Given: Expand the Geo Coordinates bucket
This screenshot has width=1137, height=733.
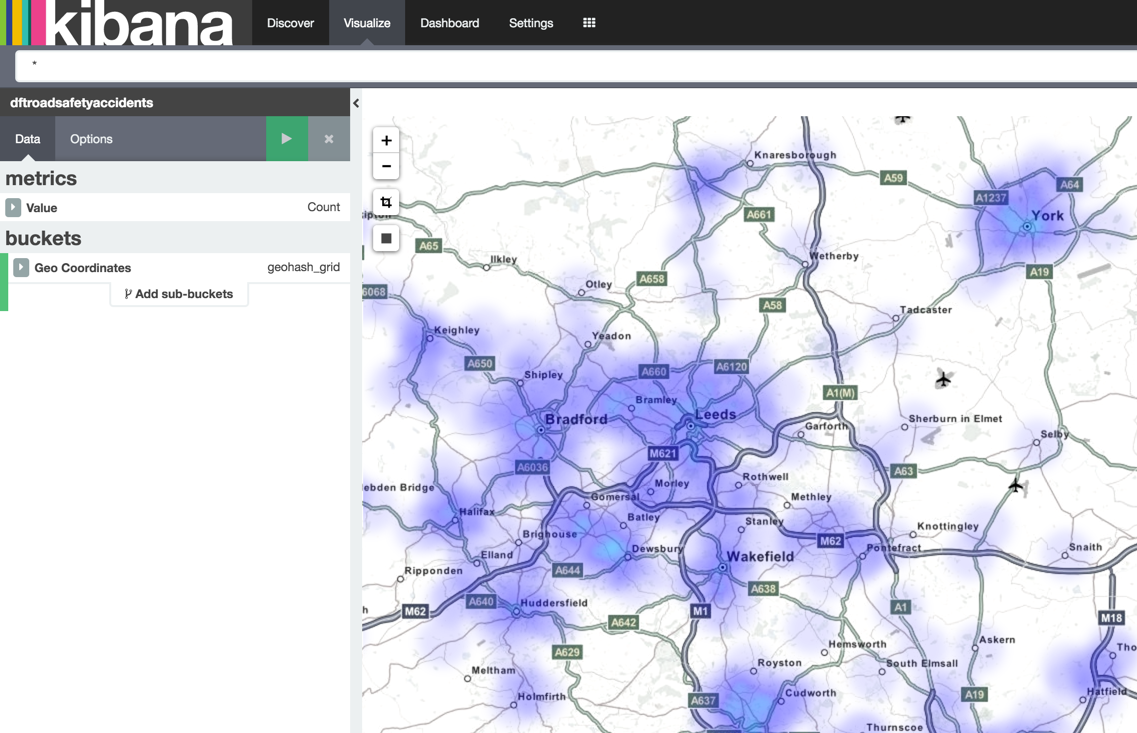Looking at the screenshot, I should (21, 267).
